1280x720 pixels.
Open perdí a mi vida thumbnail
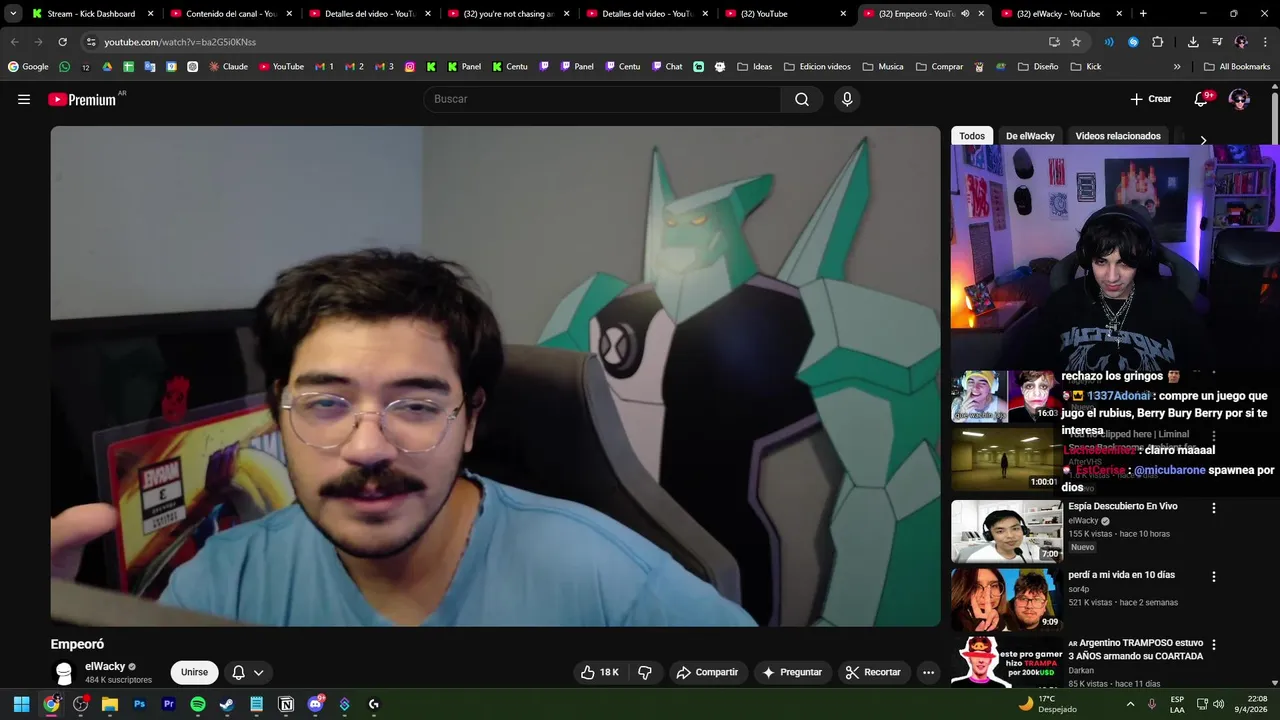tap(1006, 600)
